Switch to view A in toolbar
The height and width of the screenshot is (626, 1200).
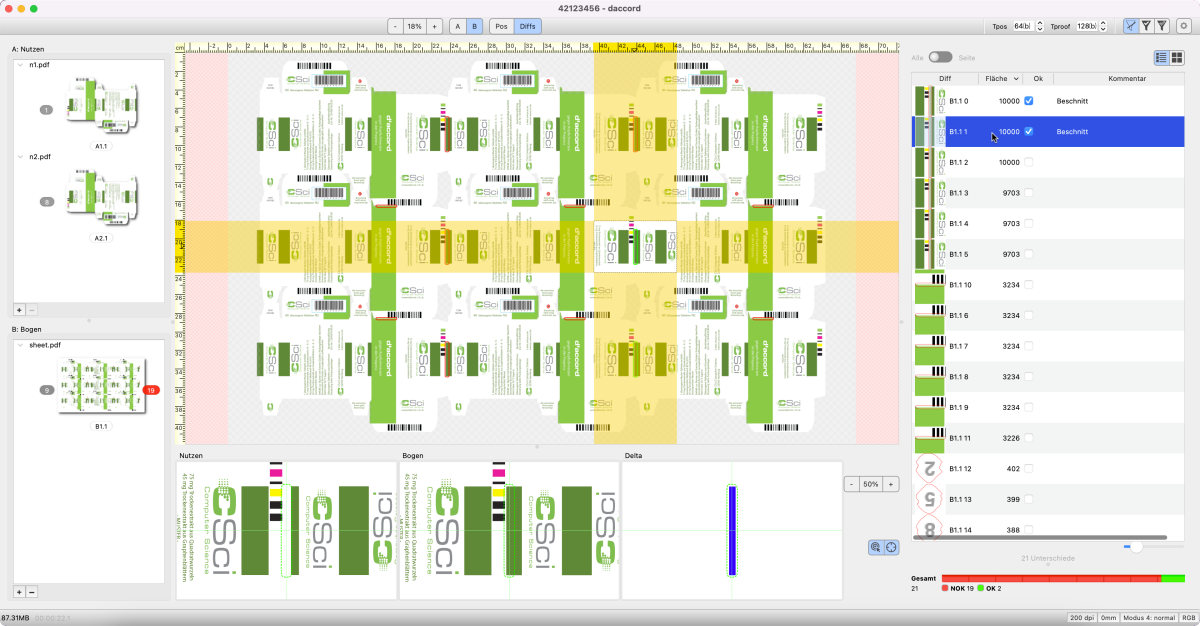[458, 26]
